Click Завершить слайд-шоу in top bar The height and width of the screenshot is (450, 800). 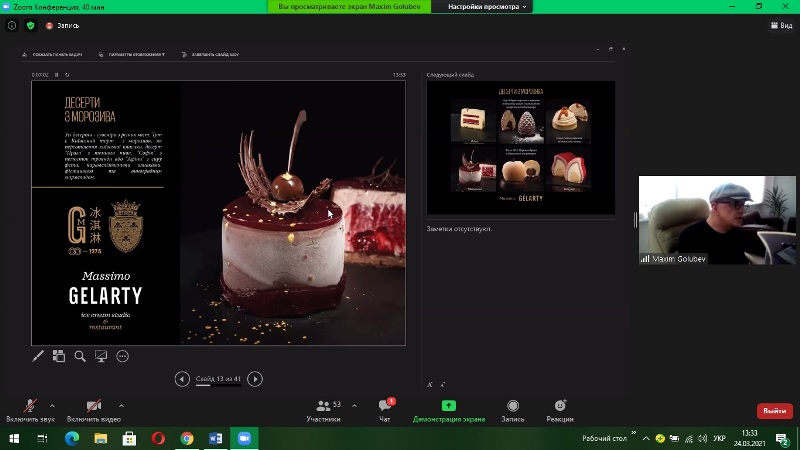pos(214,54)
